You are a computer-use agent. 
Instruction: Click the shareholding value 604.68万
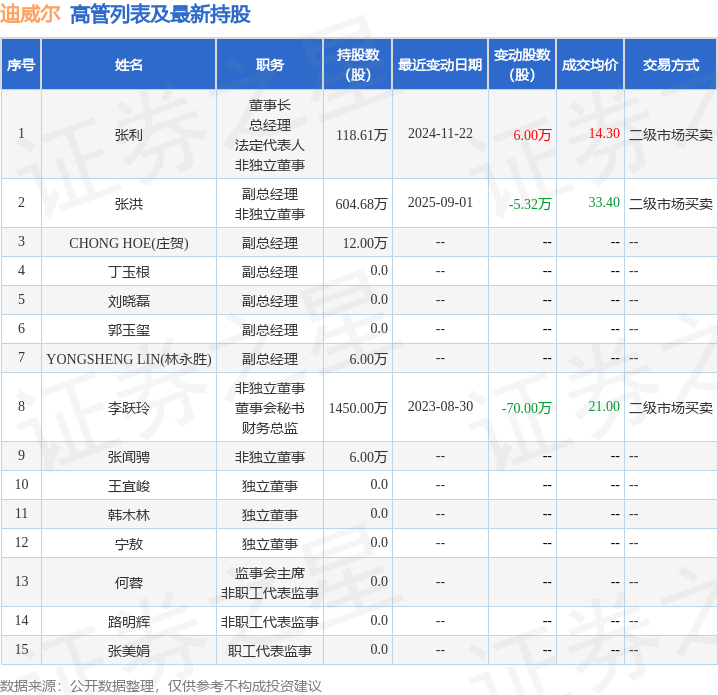point(361,204)
